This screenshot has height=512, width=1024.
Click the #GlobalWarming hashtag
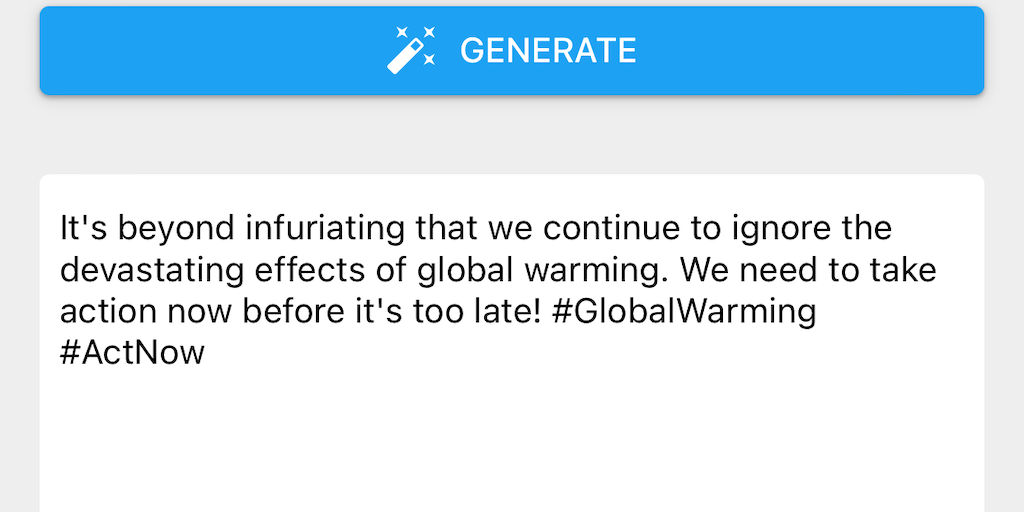point(683,312)
